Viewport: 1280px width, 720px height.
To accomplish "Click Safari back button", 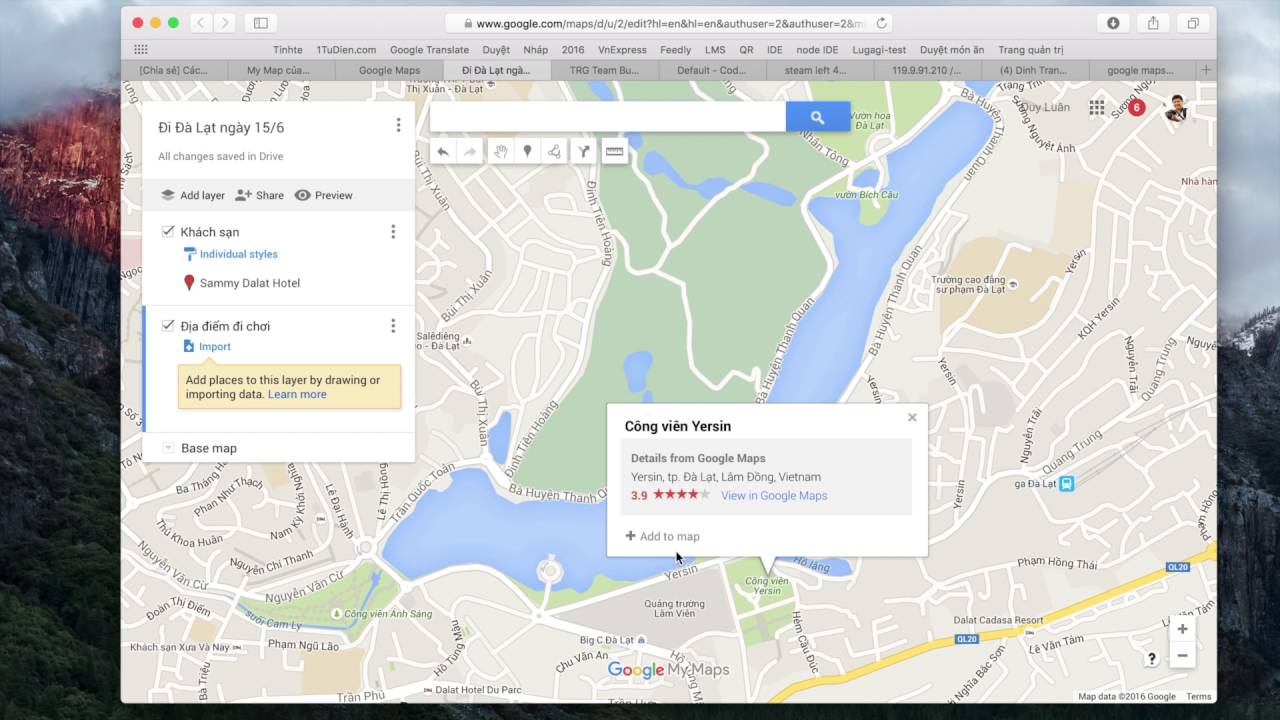I will click(x=201, y=23).
